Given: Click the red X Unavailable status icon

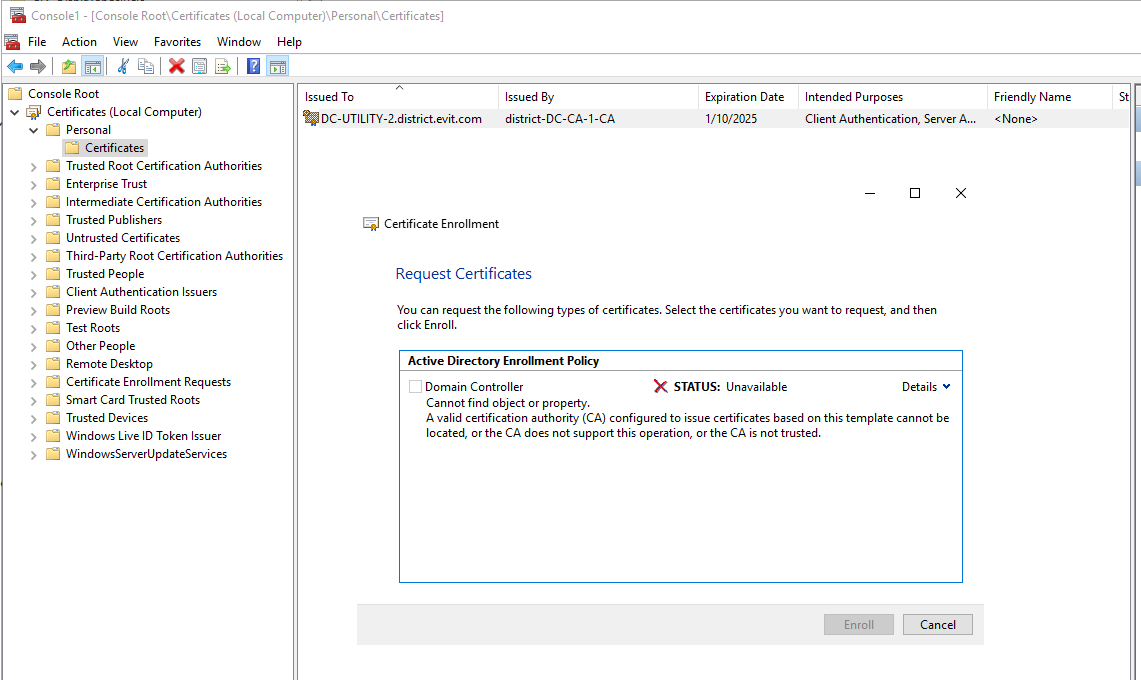Looking at the screenshot, I should pos(660,387).
